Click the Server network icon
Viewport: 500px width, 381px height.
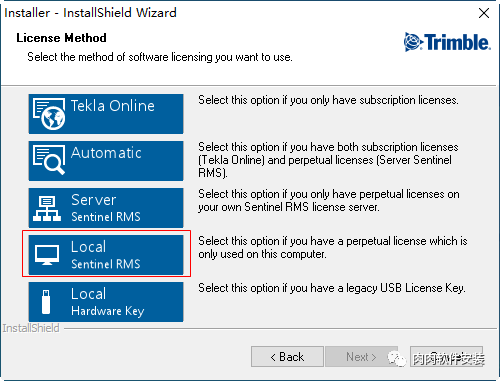tap(47, 208)
